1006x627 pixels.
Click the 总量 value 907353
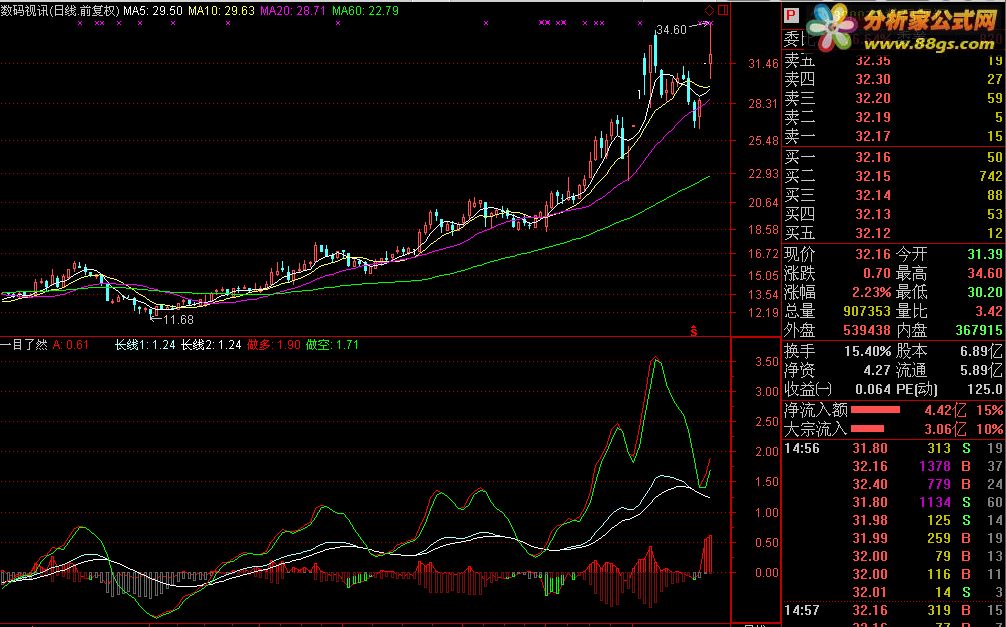[867, 311]
